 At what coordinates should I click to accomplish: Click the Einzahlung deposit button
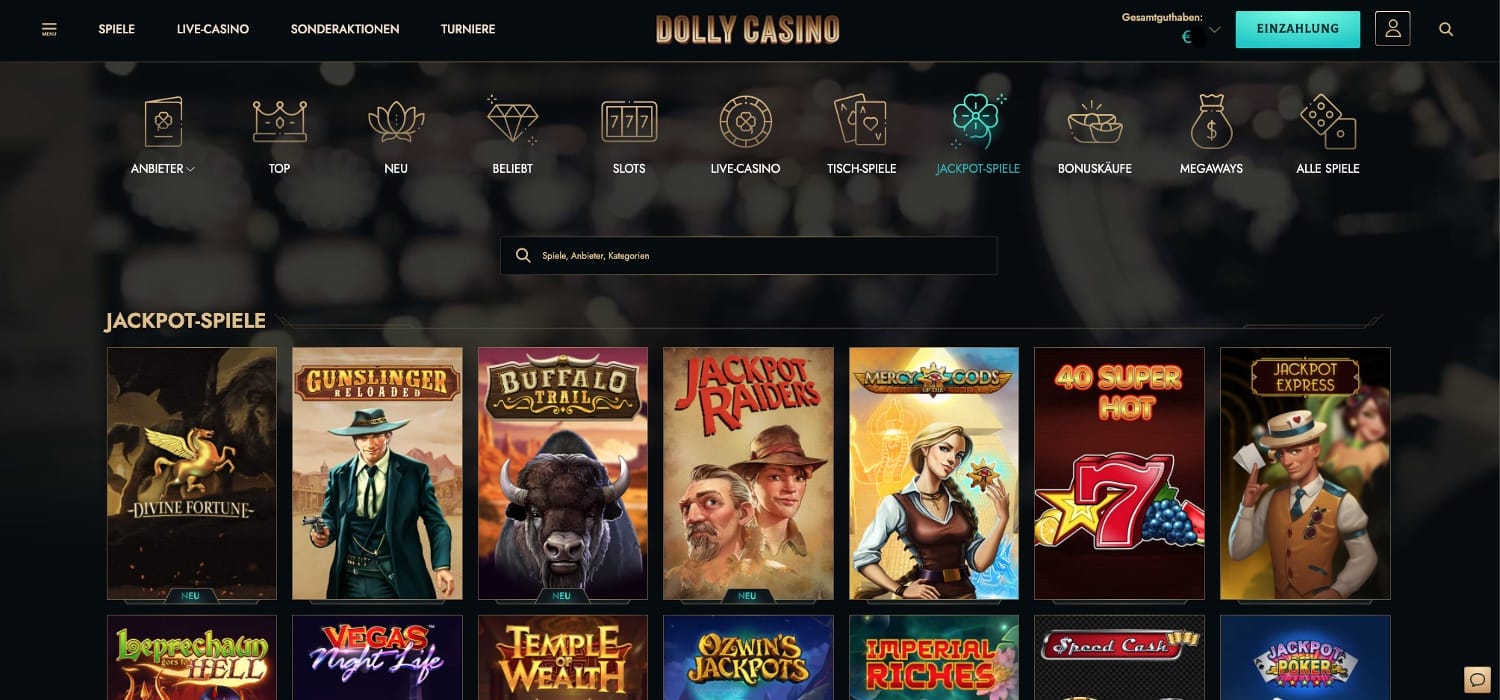[1298, 29]
